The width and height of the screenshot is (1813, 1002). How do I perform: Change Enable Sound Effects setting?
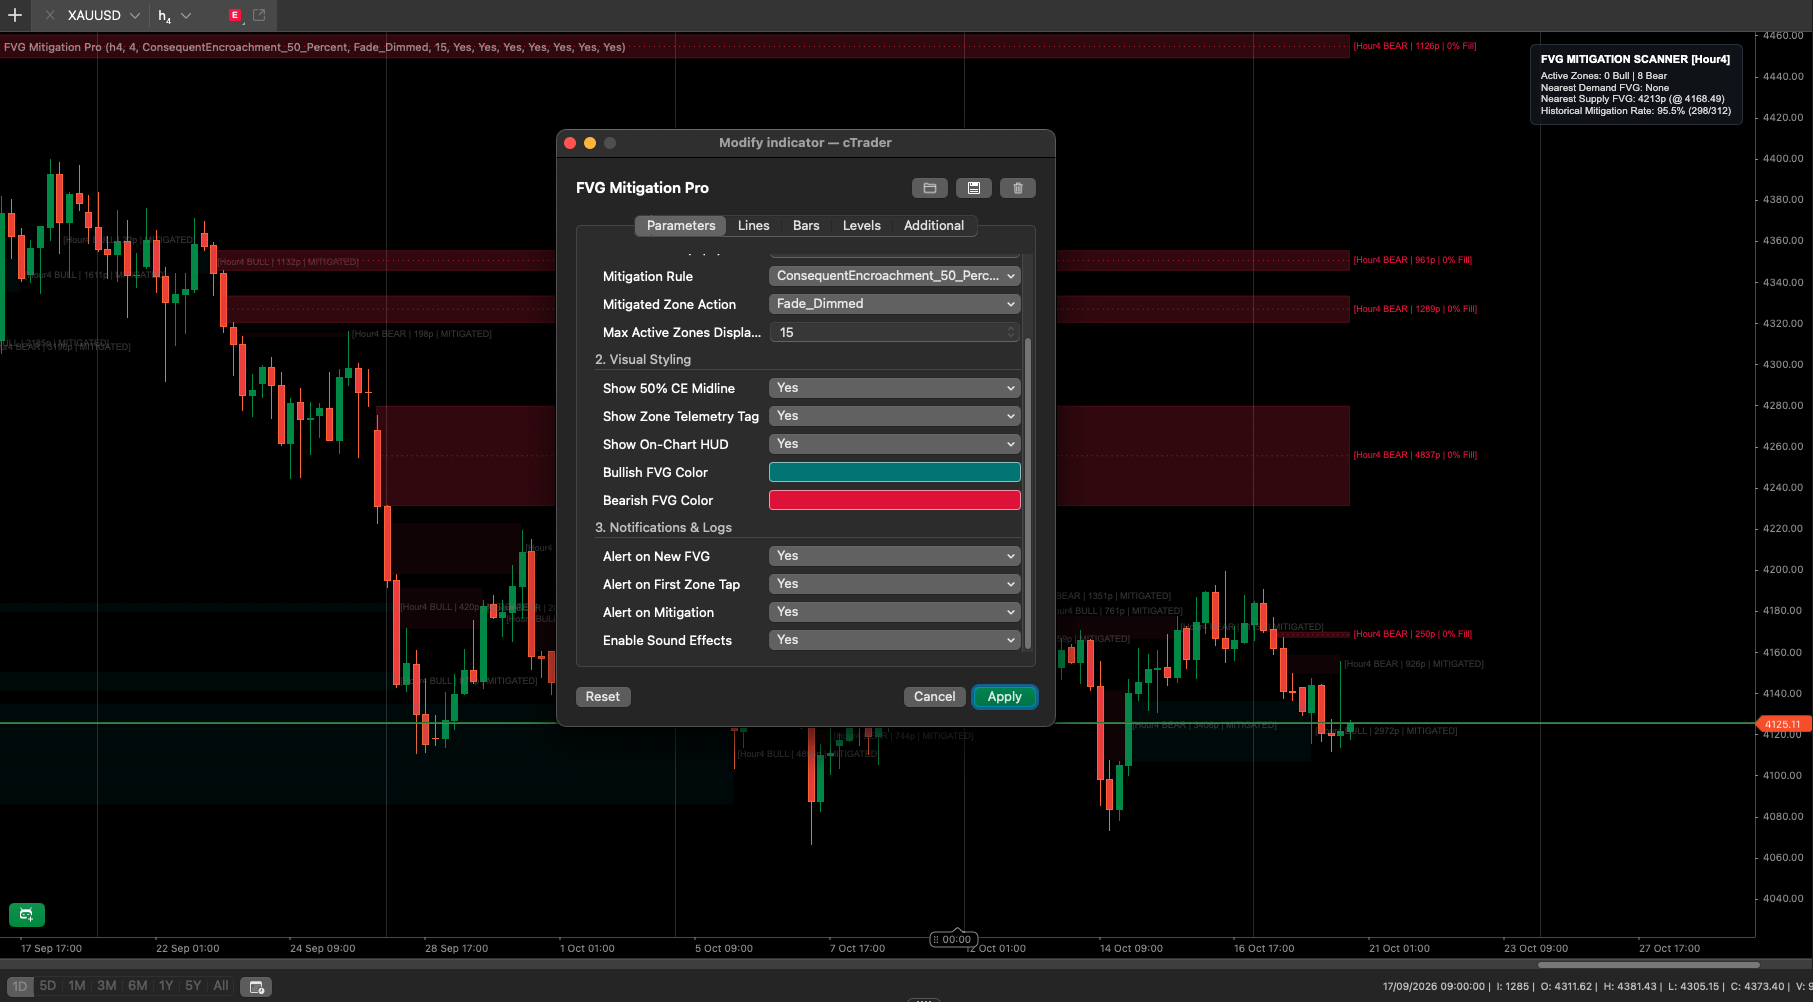coord(894,640)
